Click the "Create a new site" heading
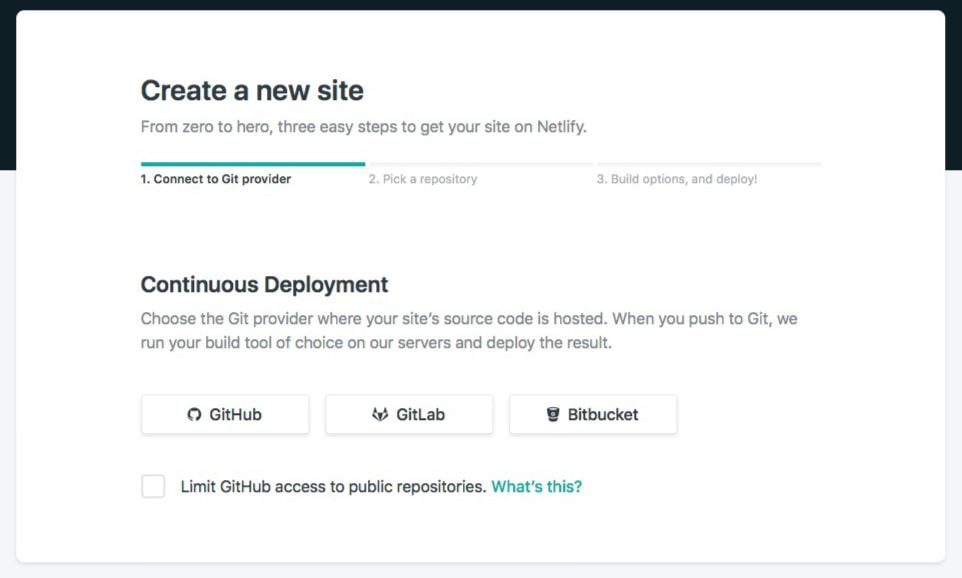This screenshot has height=578, width=962. tap(252, 91)
